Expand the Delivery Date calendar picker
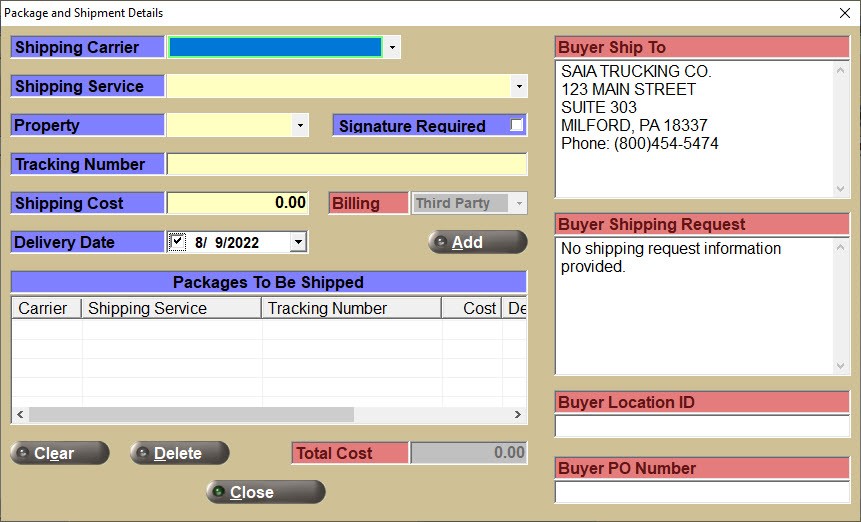This screenshot has width=861, height=522. [x=298, y=242]
